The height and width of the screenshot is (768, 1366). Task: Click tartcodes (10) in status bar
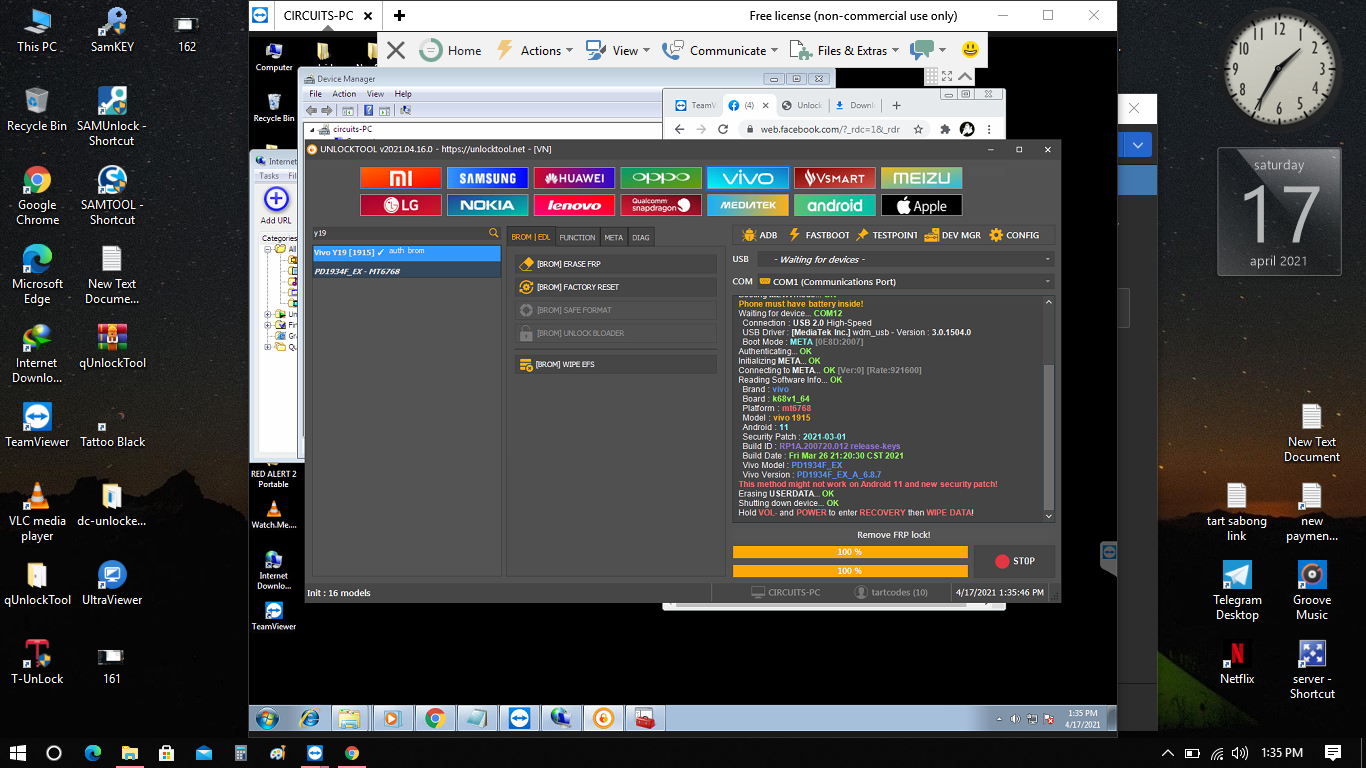coord(891,592)
